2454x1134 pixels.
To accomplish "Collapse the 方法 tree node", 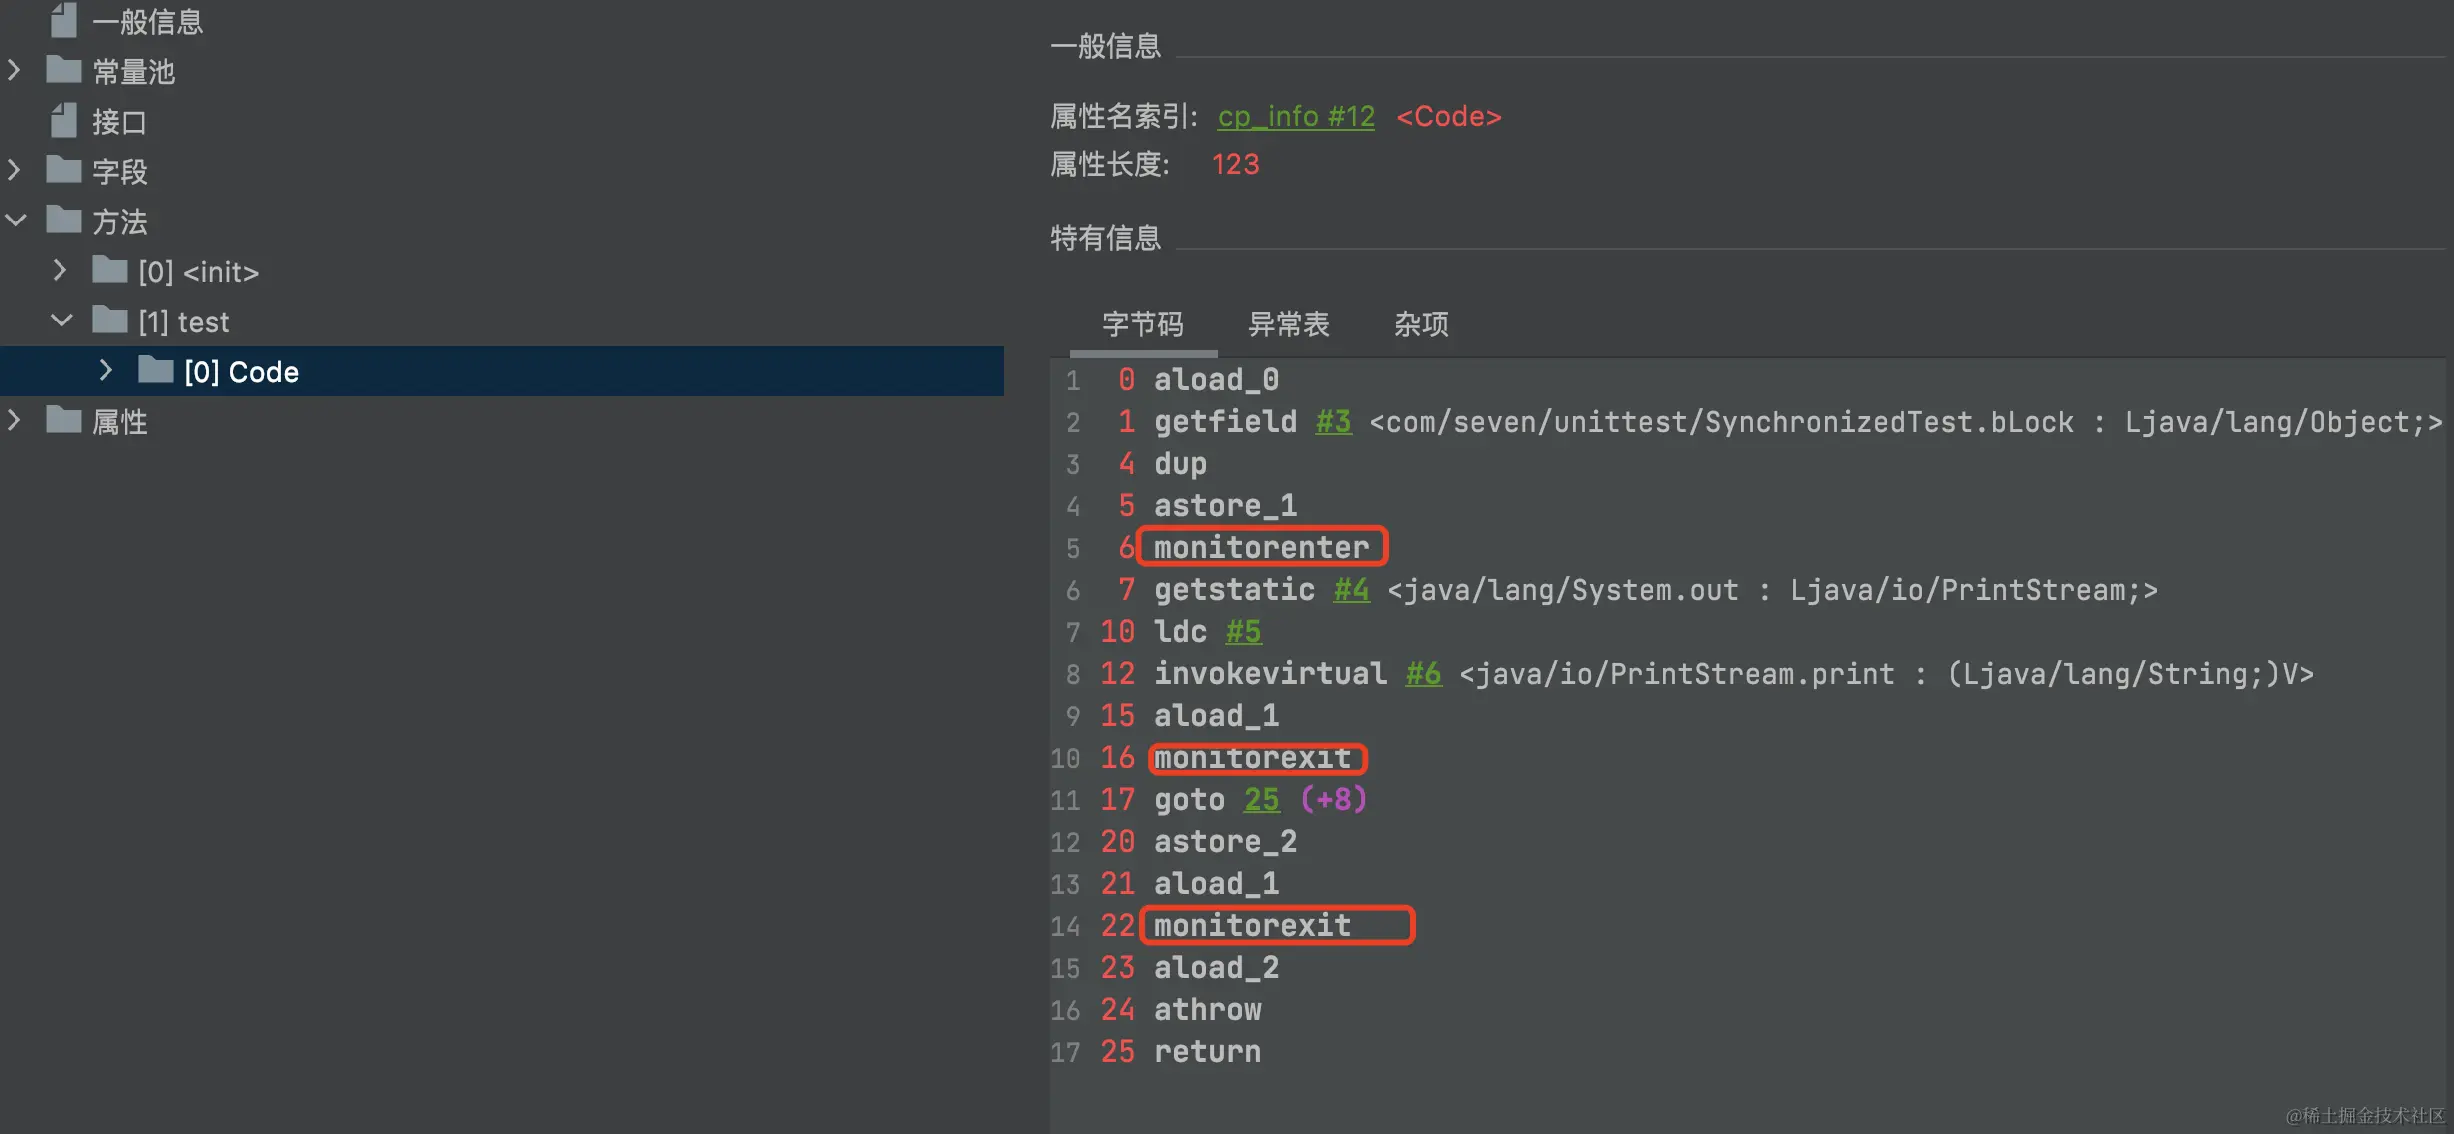I will 16,221.
